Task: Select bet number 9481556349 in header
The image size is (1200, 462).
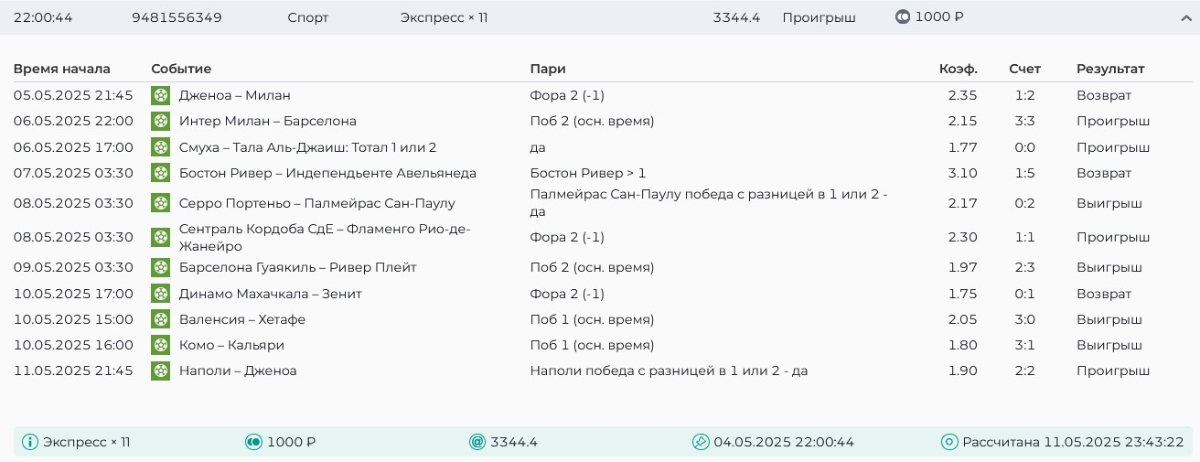Action: point(177,18)
